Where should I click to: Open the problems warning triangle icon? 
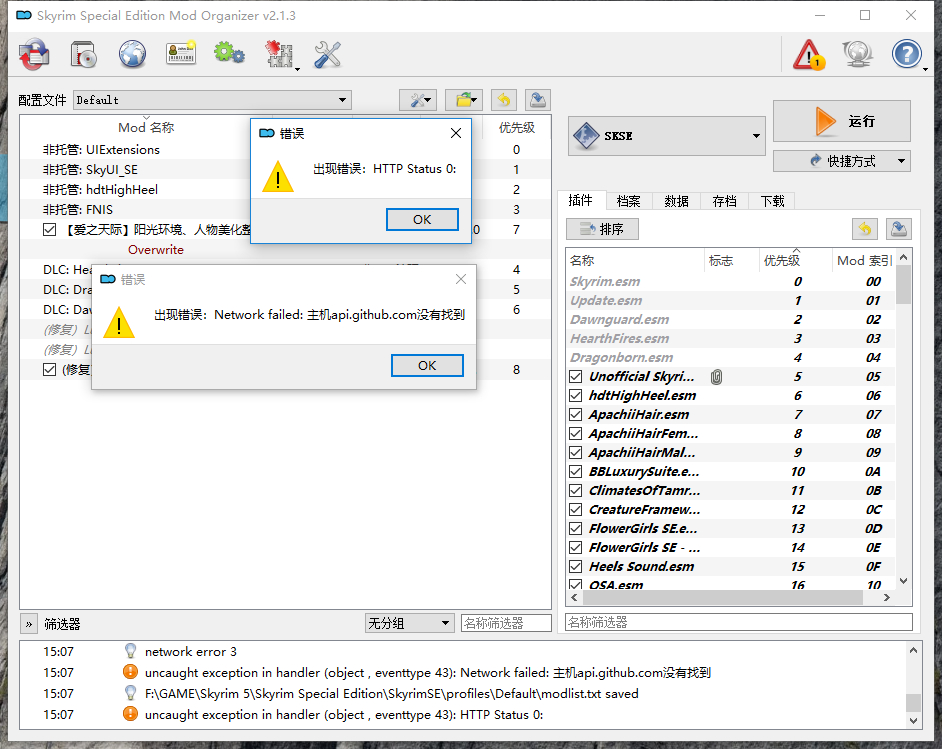(x=809, y=54)
